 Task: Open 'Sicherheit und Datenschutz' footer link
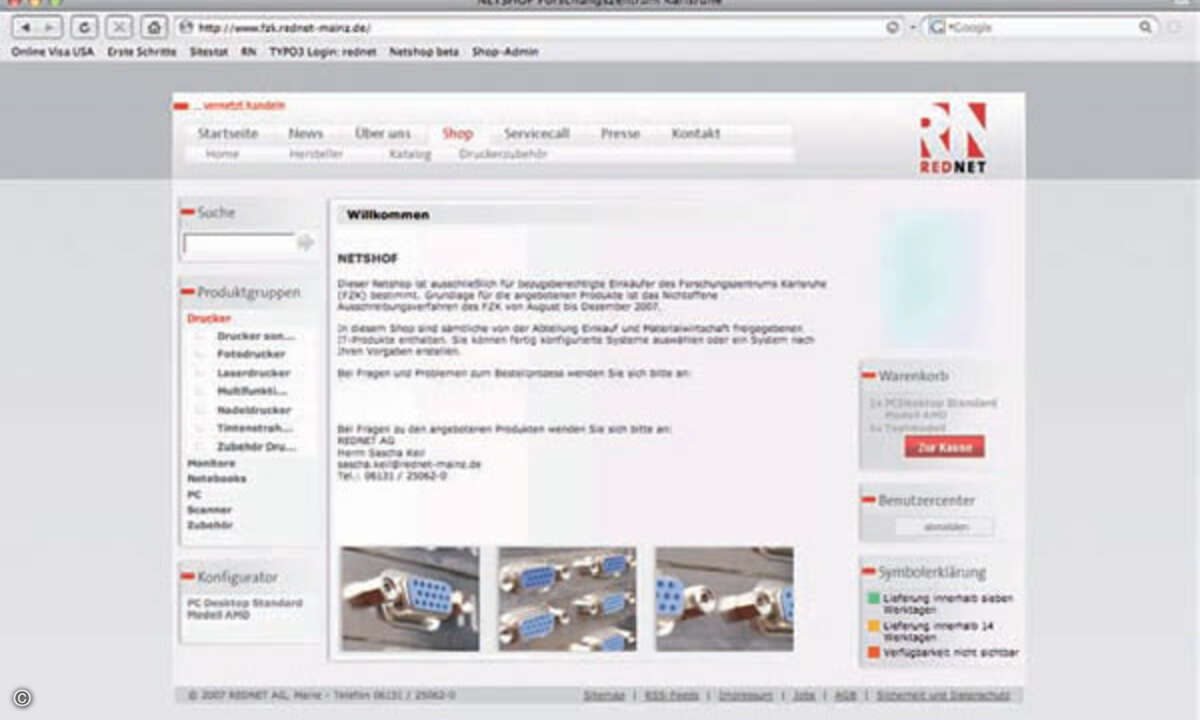pos(943,695)
